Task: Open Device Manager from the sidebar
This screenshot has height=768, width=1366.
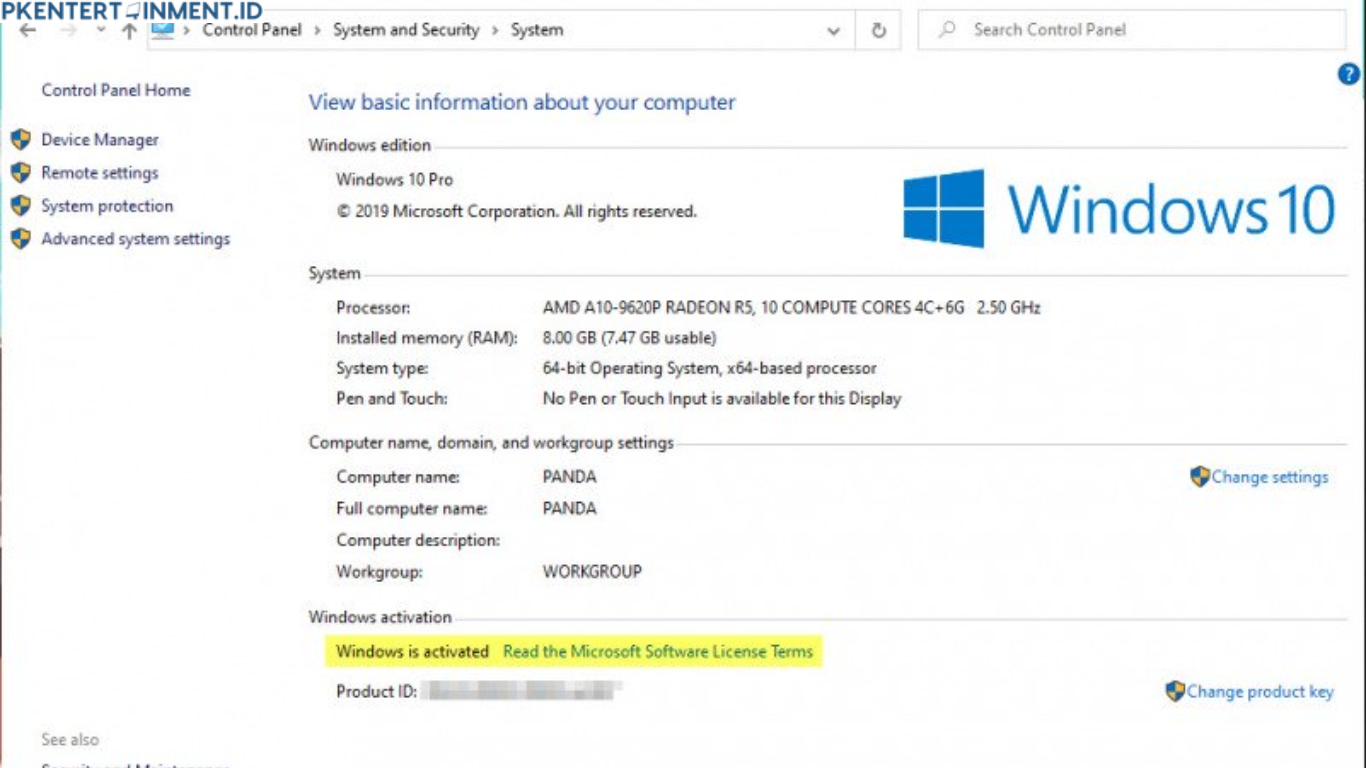Action: 99,140
